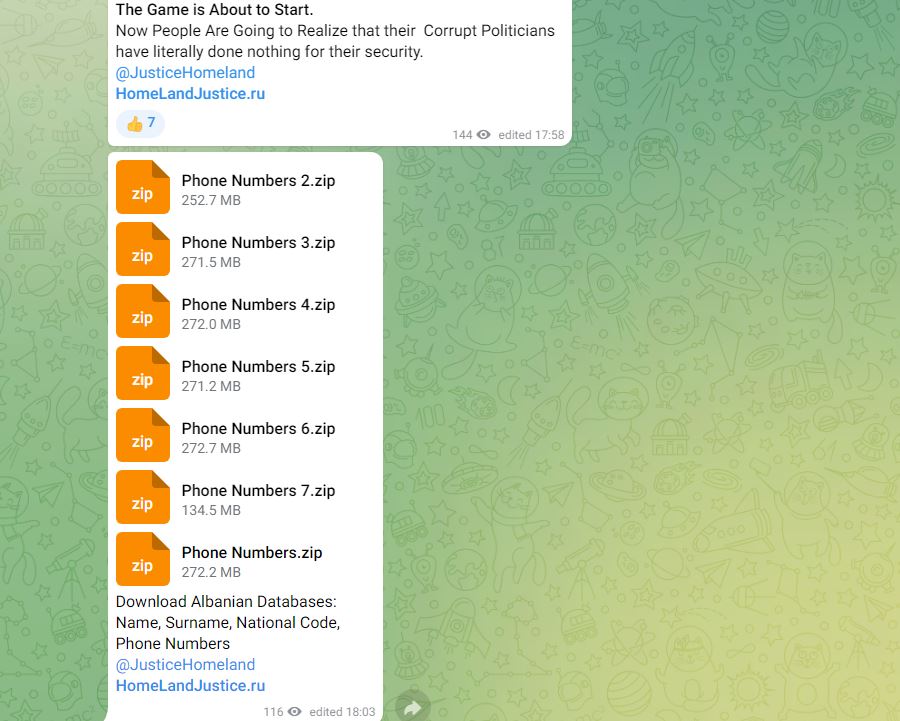Click the 272.7 MB file size
The image size is (900, 721).
(211, 448)
